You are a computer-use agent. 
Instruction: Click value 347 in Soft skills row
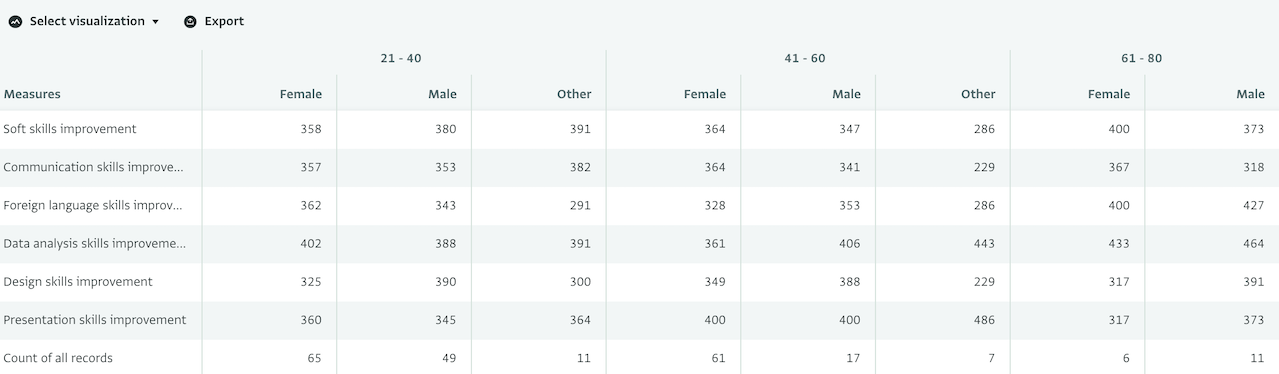[x=849, y=129]
